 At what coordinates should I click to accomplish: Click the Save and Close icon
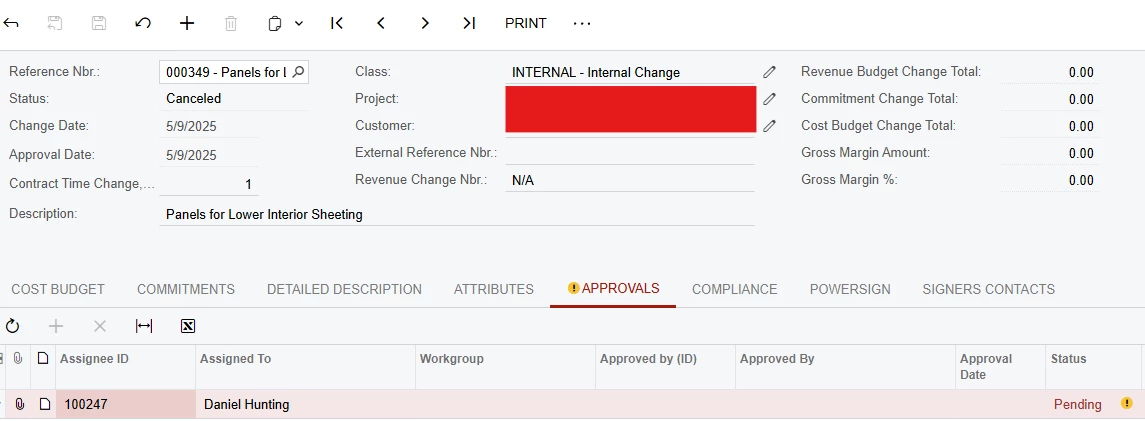(55, 23)
